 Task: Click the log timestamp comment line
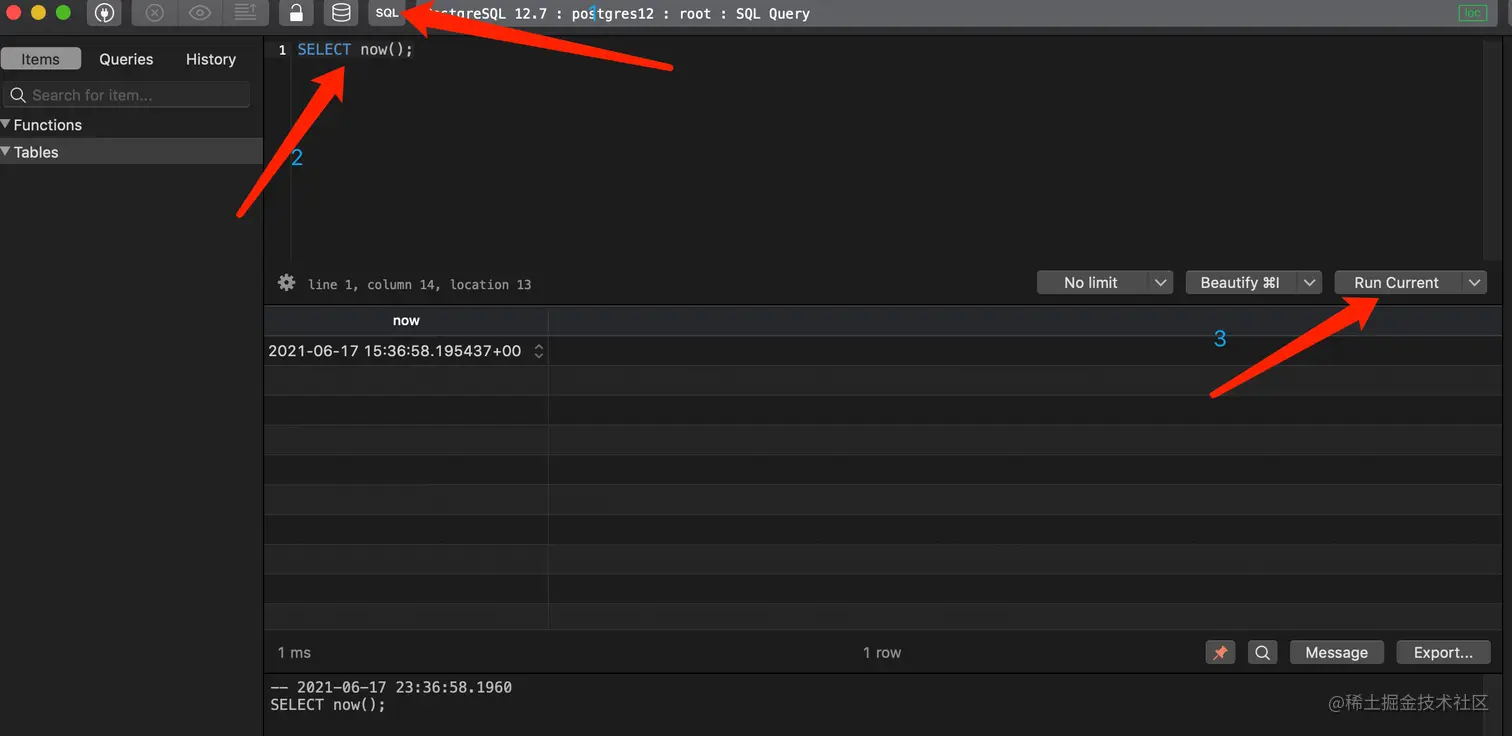coord(391,688)
